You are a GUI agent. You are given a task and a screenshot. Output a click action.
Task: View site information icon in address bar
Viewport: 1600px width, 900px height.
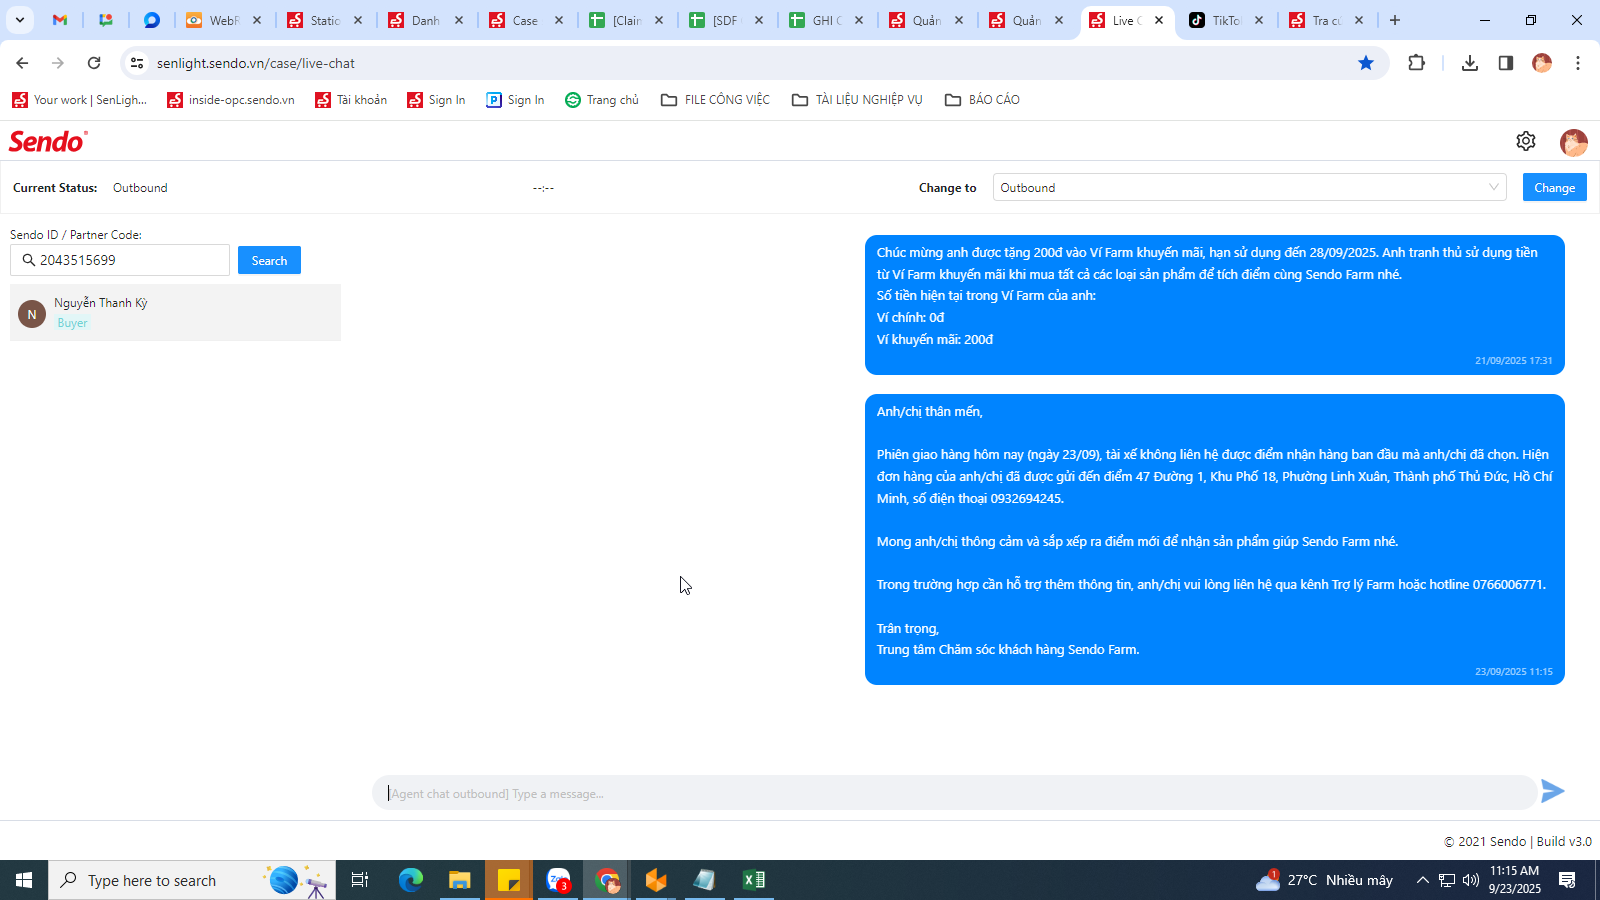coord(137,63)
